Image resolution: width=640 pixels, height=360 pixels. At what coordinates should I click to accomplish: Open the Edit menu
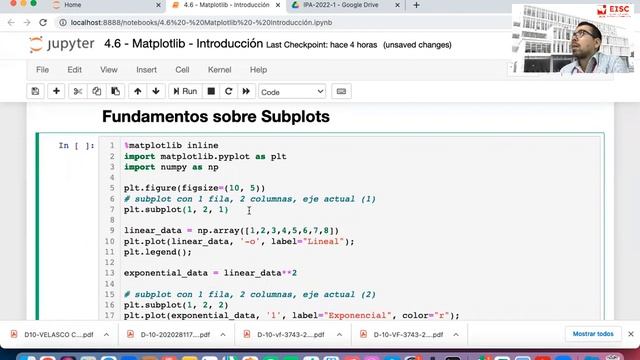coord(74,70)
